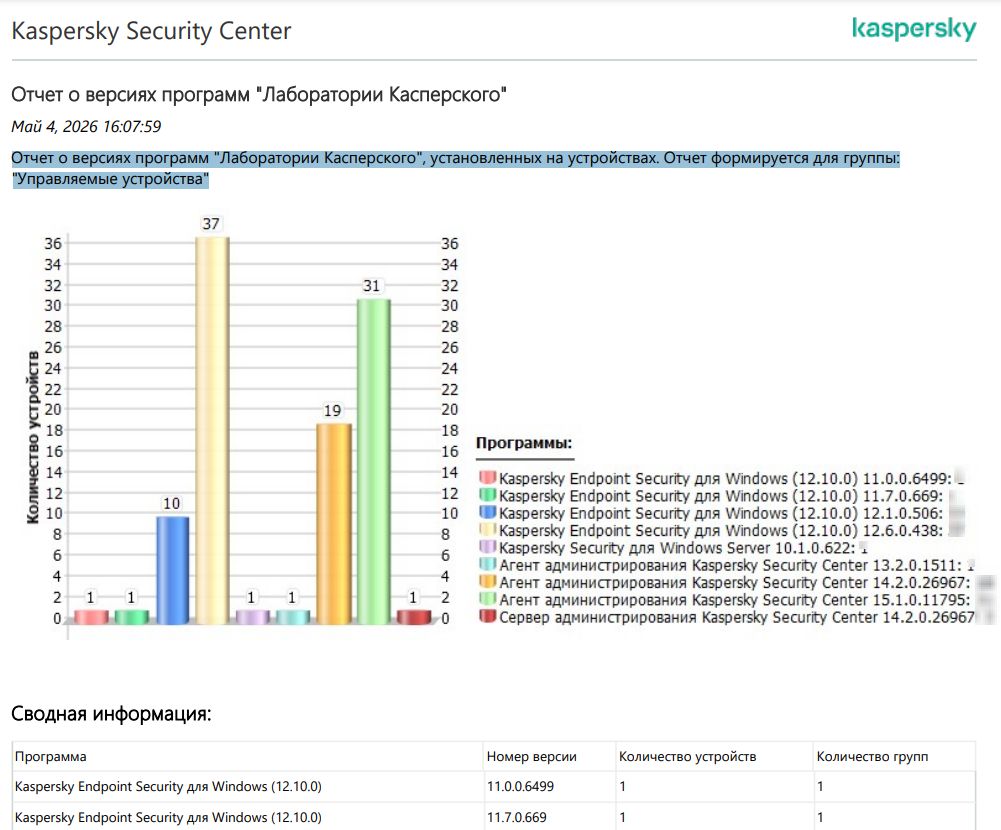1001x830 pixels.
Task: Click the program name in the 11.7.0.669 row
Action: coord(168,817)
